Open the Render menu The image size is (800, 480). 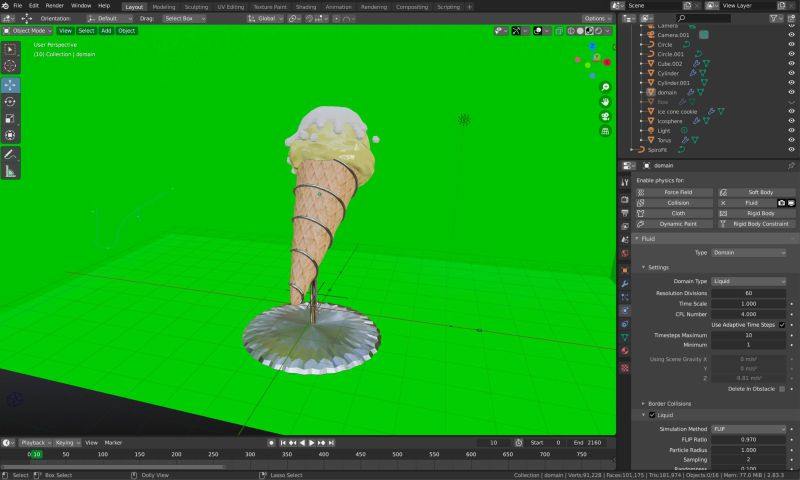pyautogui.click(x=55, y=6)
